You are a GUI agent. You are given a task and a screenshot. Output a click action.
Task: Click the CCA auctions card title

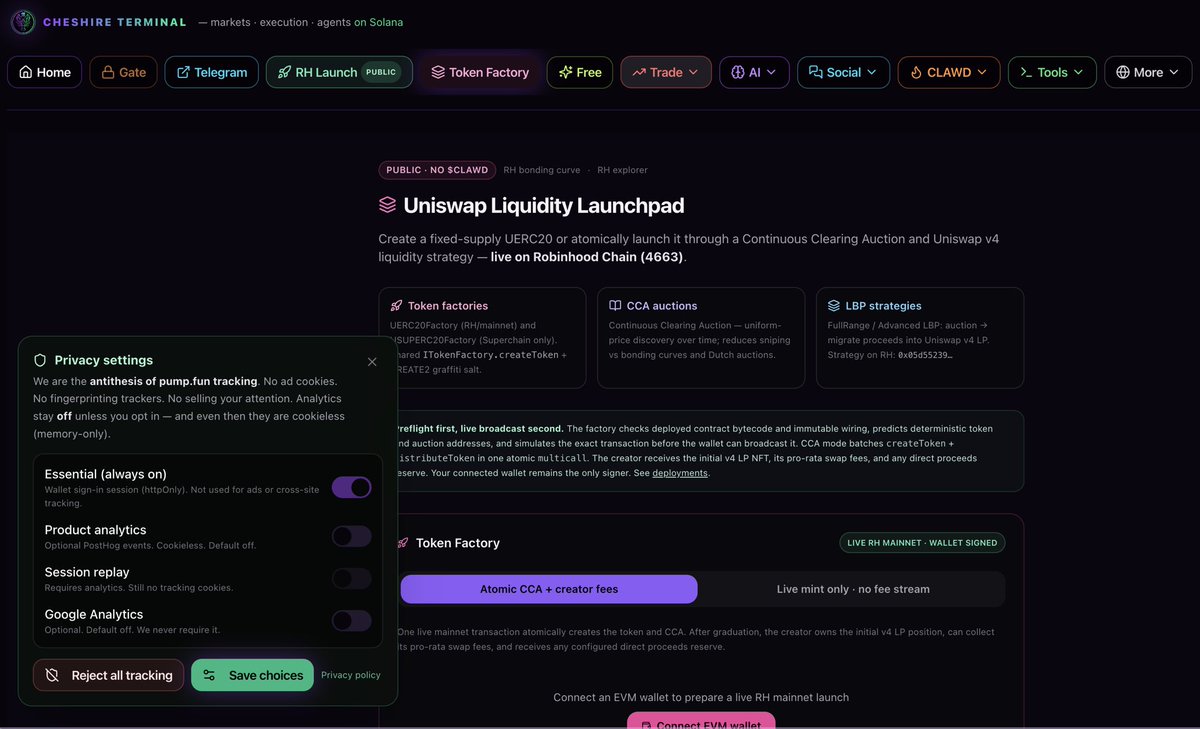click(662, 306)
